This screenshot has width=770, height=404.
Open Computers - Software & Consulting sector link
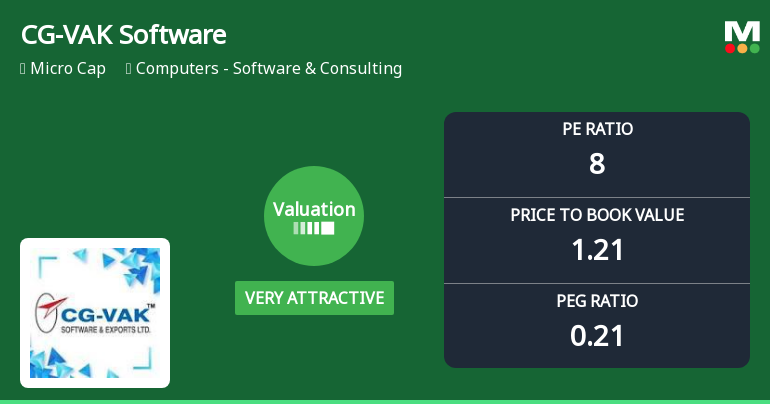point(268,69)
